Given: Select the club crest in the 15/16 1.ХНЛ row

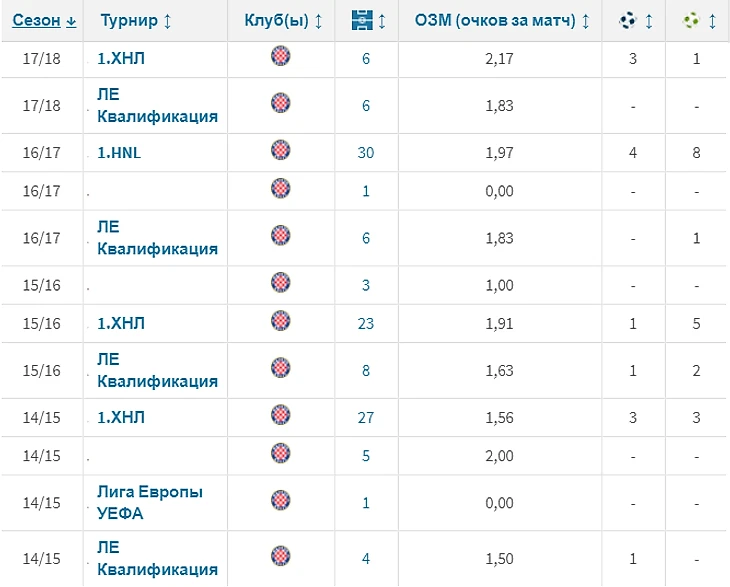Looking at the screenshot, I should point(281,321).
